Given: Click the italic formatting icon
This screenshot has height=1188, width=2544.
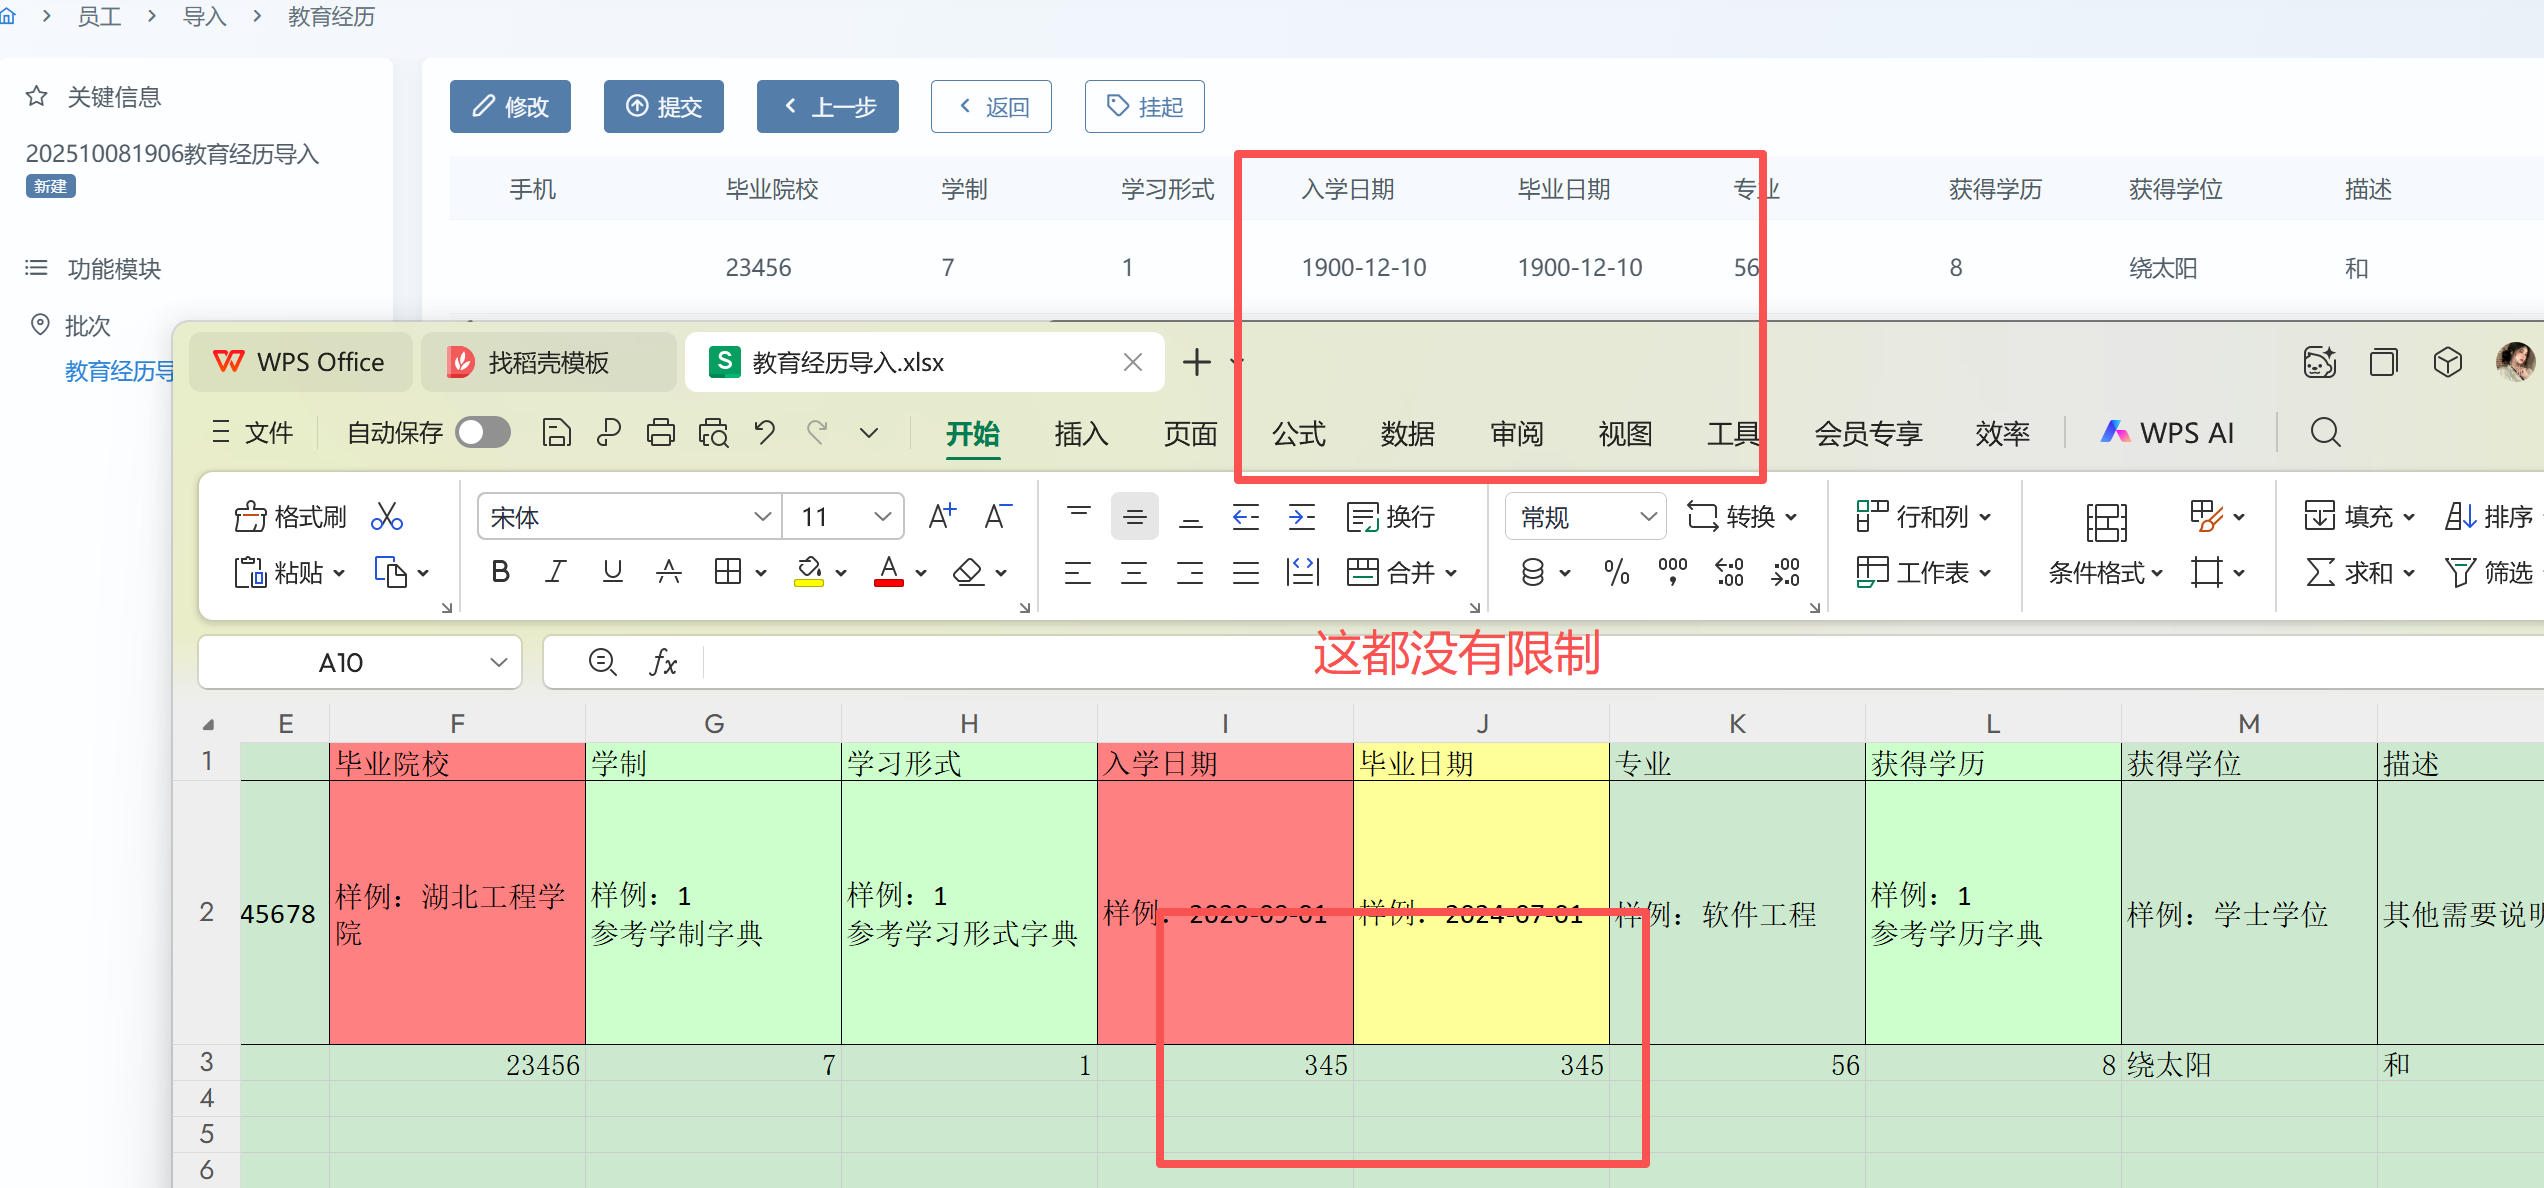Looking at the screenshot, I should tap(556, 572).
